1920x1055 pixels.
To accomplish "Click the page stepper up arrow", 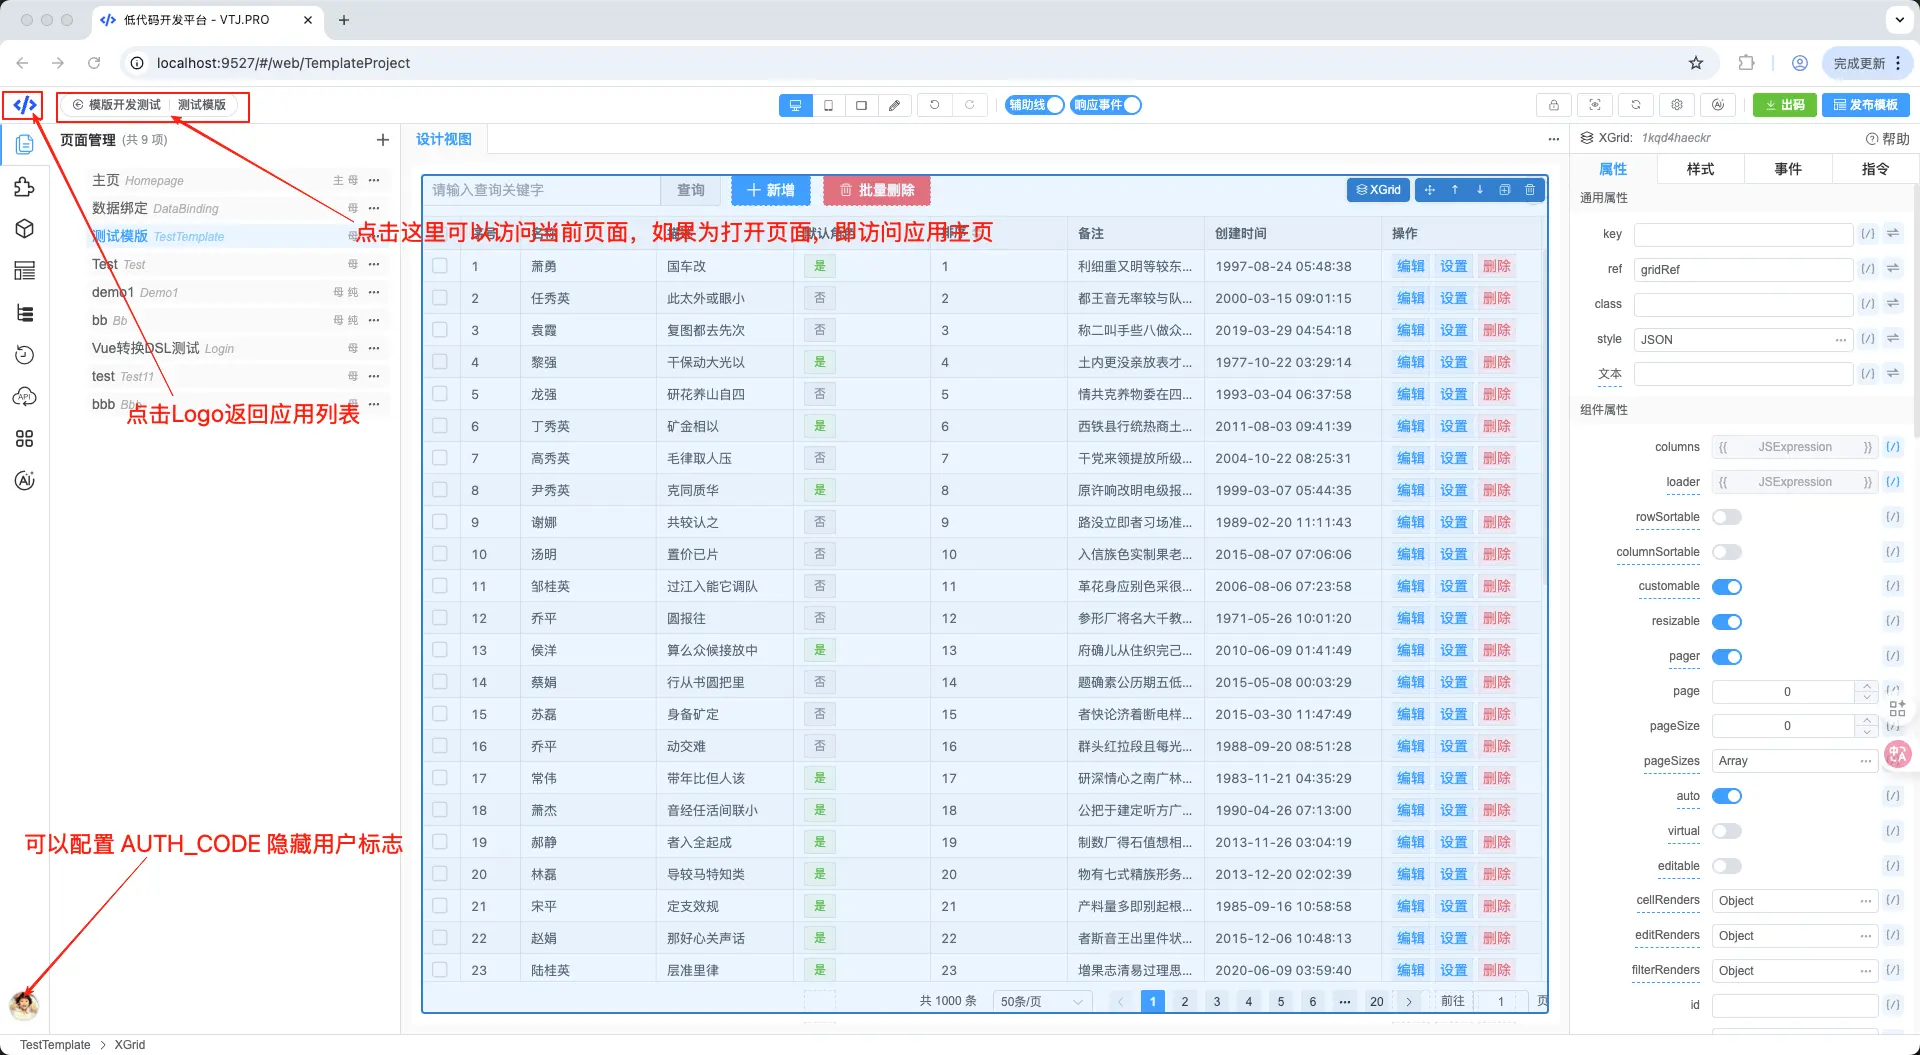I will 1866,686.
